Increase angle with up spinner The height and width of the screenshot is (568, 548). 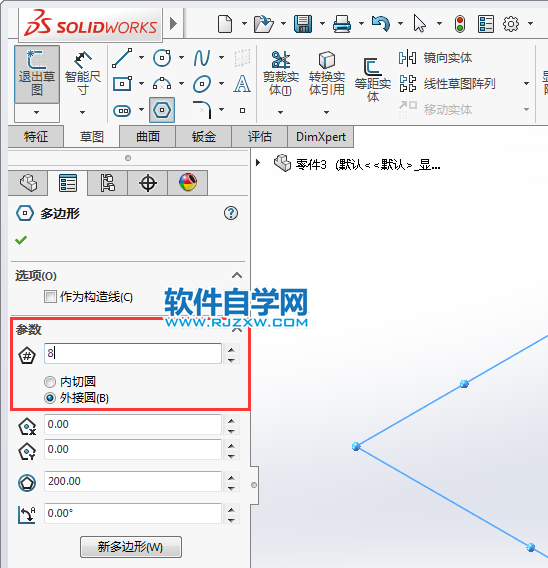[231, 509]
